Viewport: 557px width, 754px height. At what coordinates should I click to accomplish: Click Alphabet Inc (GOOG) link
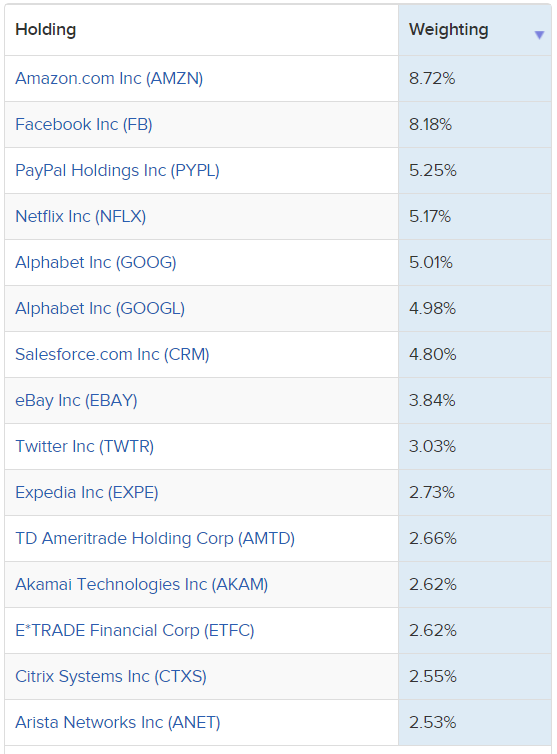(x=96, y=263)
